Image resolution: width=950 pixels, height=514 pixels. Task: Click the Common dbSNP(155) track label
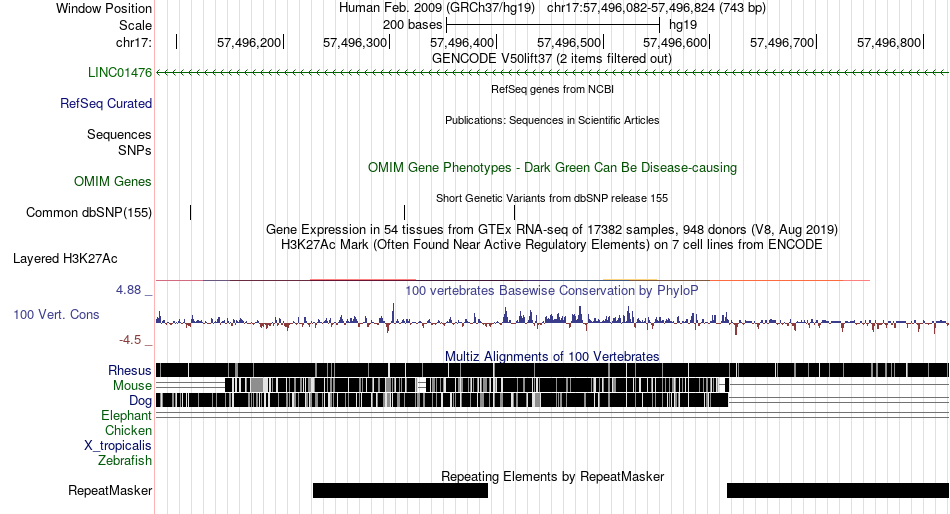(x=88, y=213)
